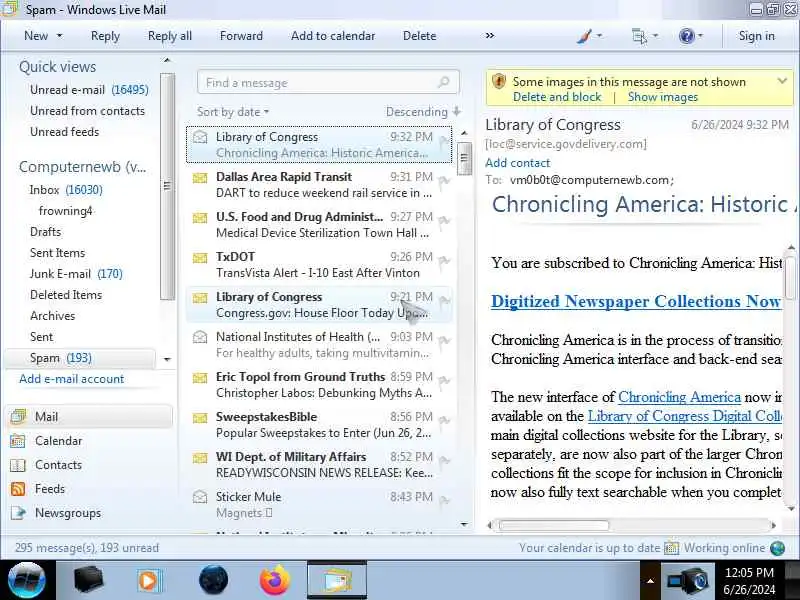Open the Chronicling America hyperlink in body
The height and width of the screenshot is (600, 800).
pyautogui.click(x=679, y=397)
